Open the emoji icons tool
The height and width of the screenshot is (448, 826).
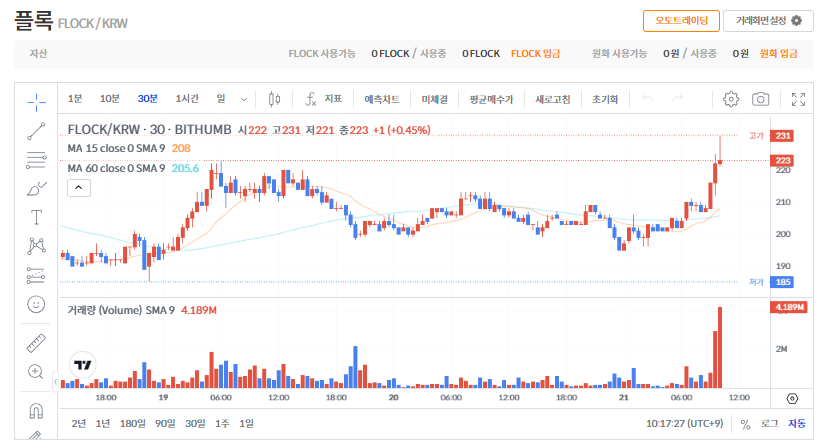36,304
